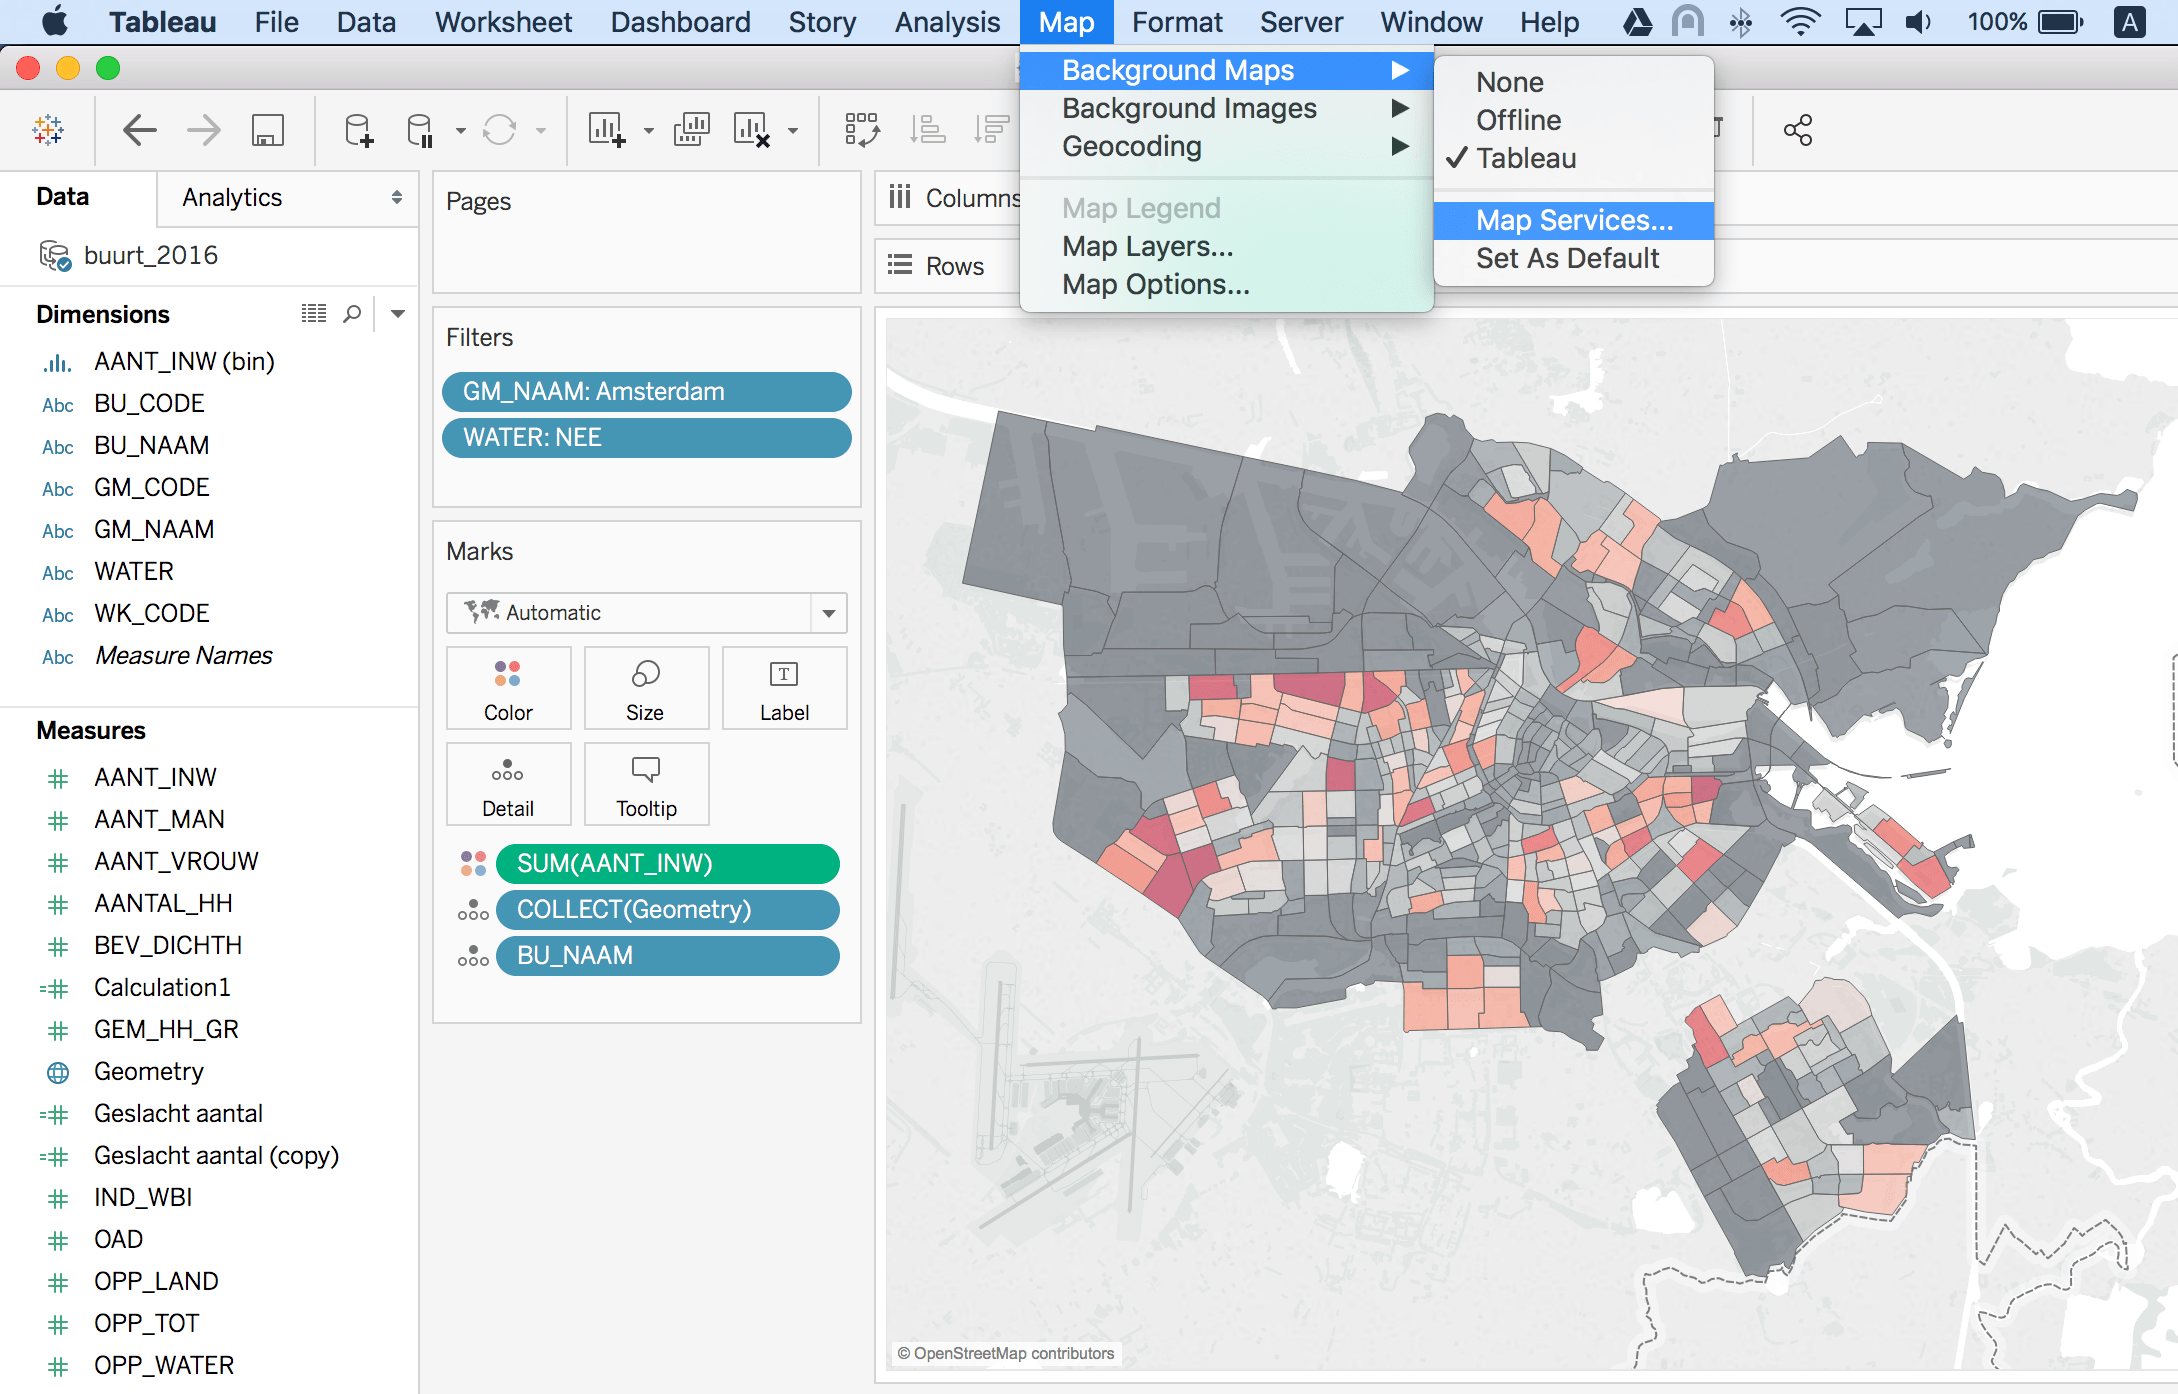Select the Share workbook icon
This screenshot has width=2178, height=1394.
coord(1798,130)
